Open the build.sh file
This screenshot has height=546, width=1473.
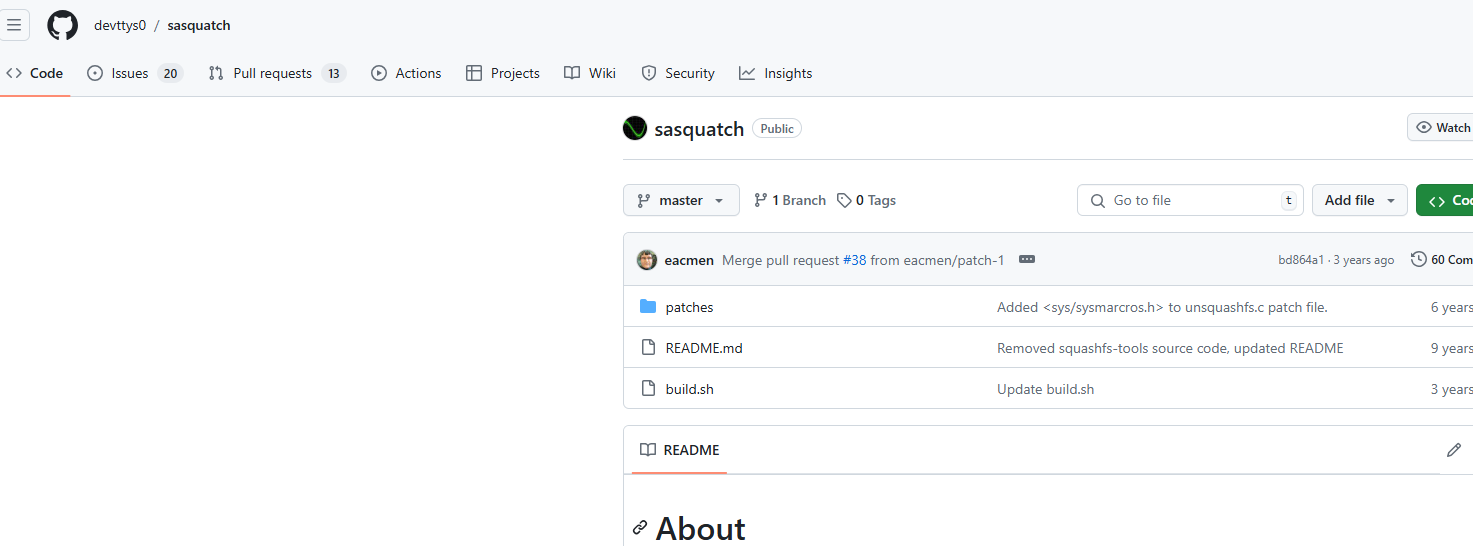[689, 389]
